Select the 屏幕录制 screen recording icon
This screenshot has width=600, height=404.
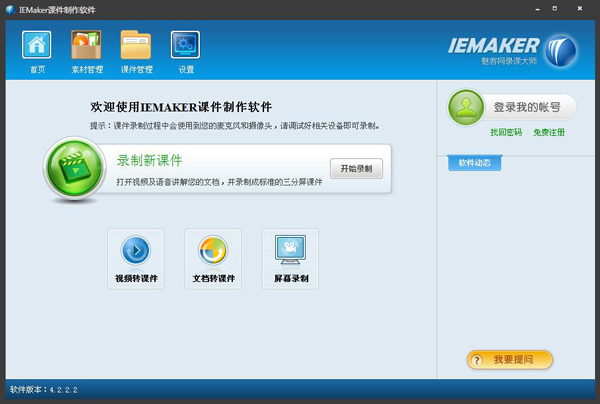coord(290,249)
